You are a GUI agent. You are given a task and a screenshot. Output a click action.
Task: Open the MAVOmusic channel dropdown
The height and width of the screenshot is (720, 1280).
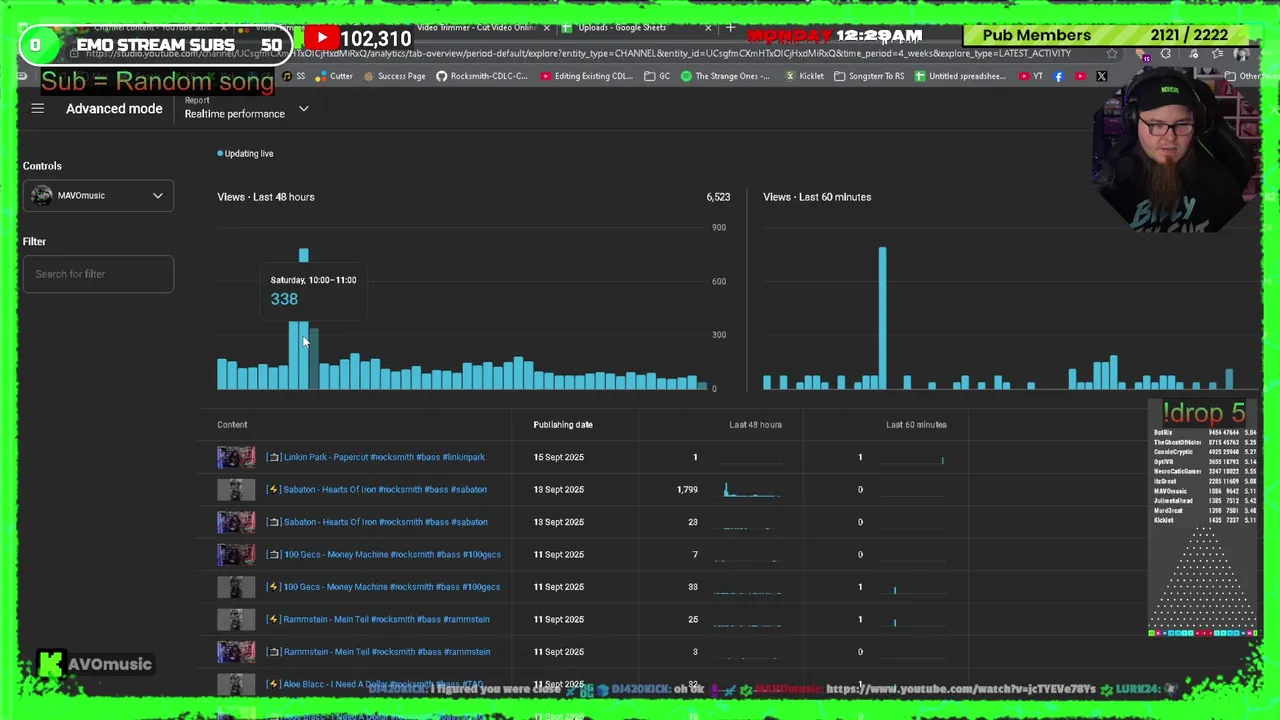(98, 195)
